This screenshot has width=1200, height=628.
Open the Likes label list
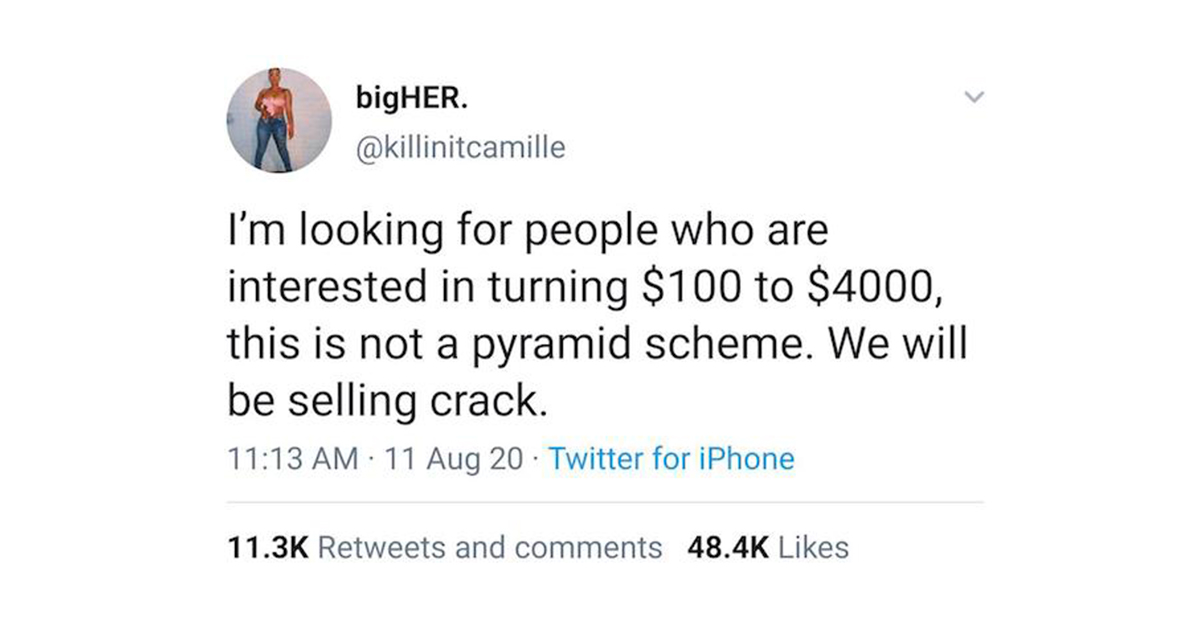pyautogui.click(x=813, y=547)
